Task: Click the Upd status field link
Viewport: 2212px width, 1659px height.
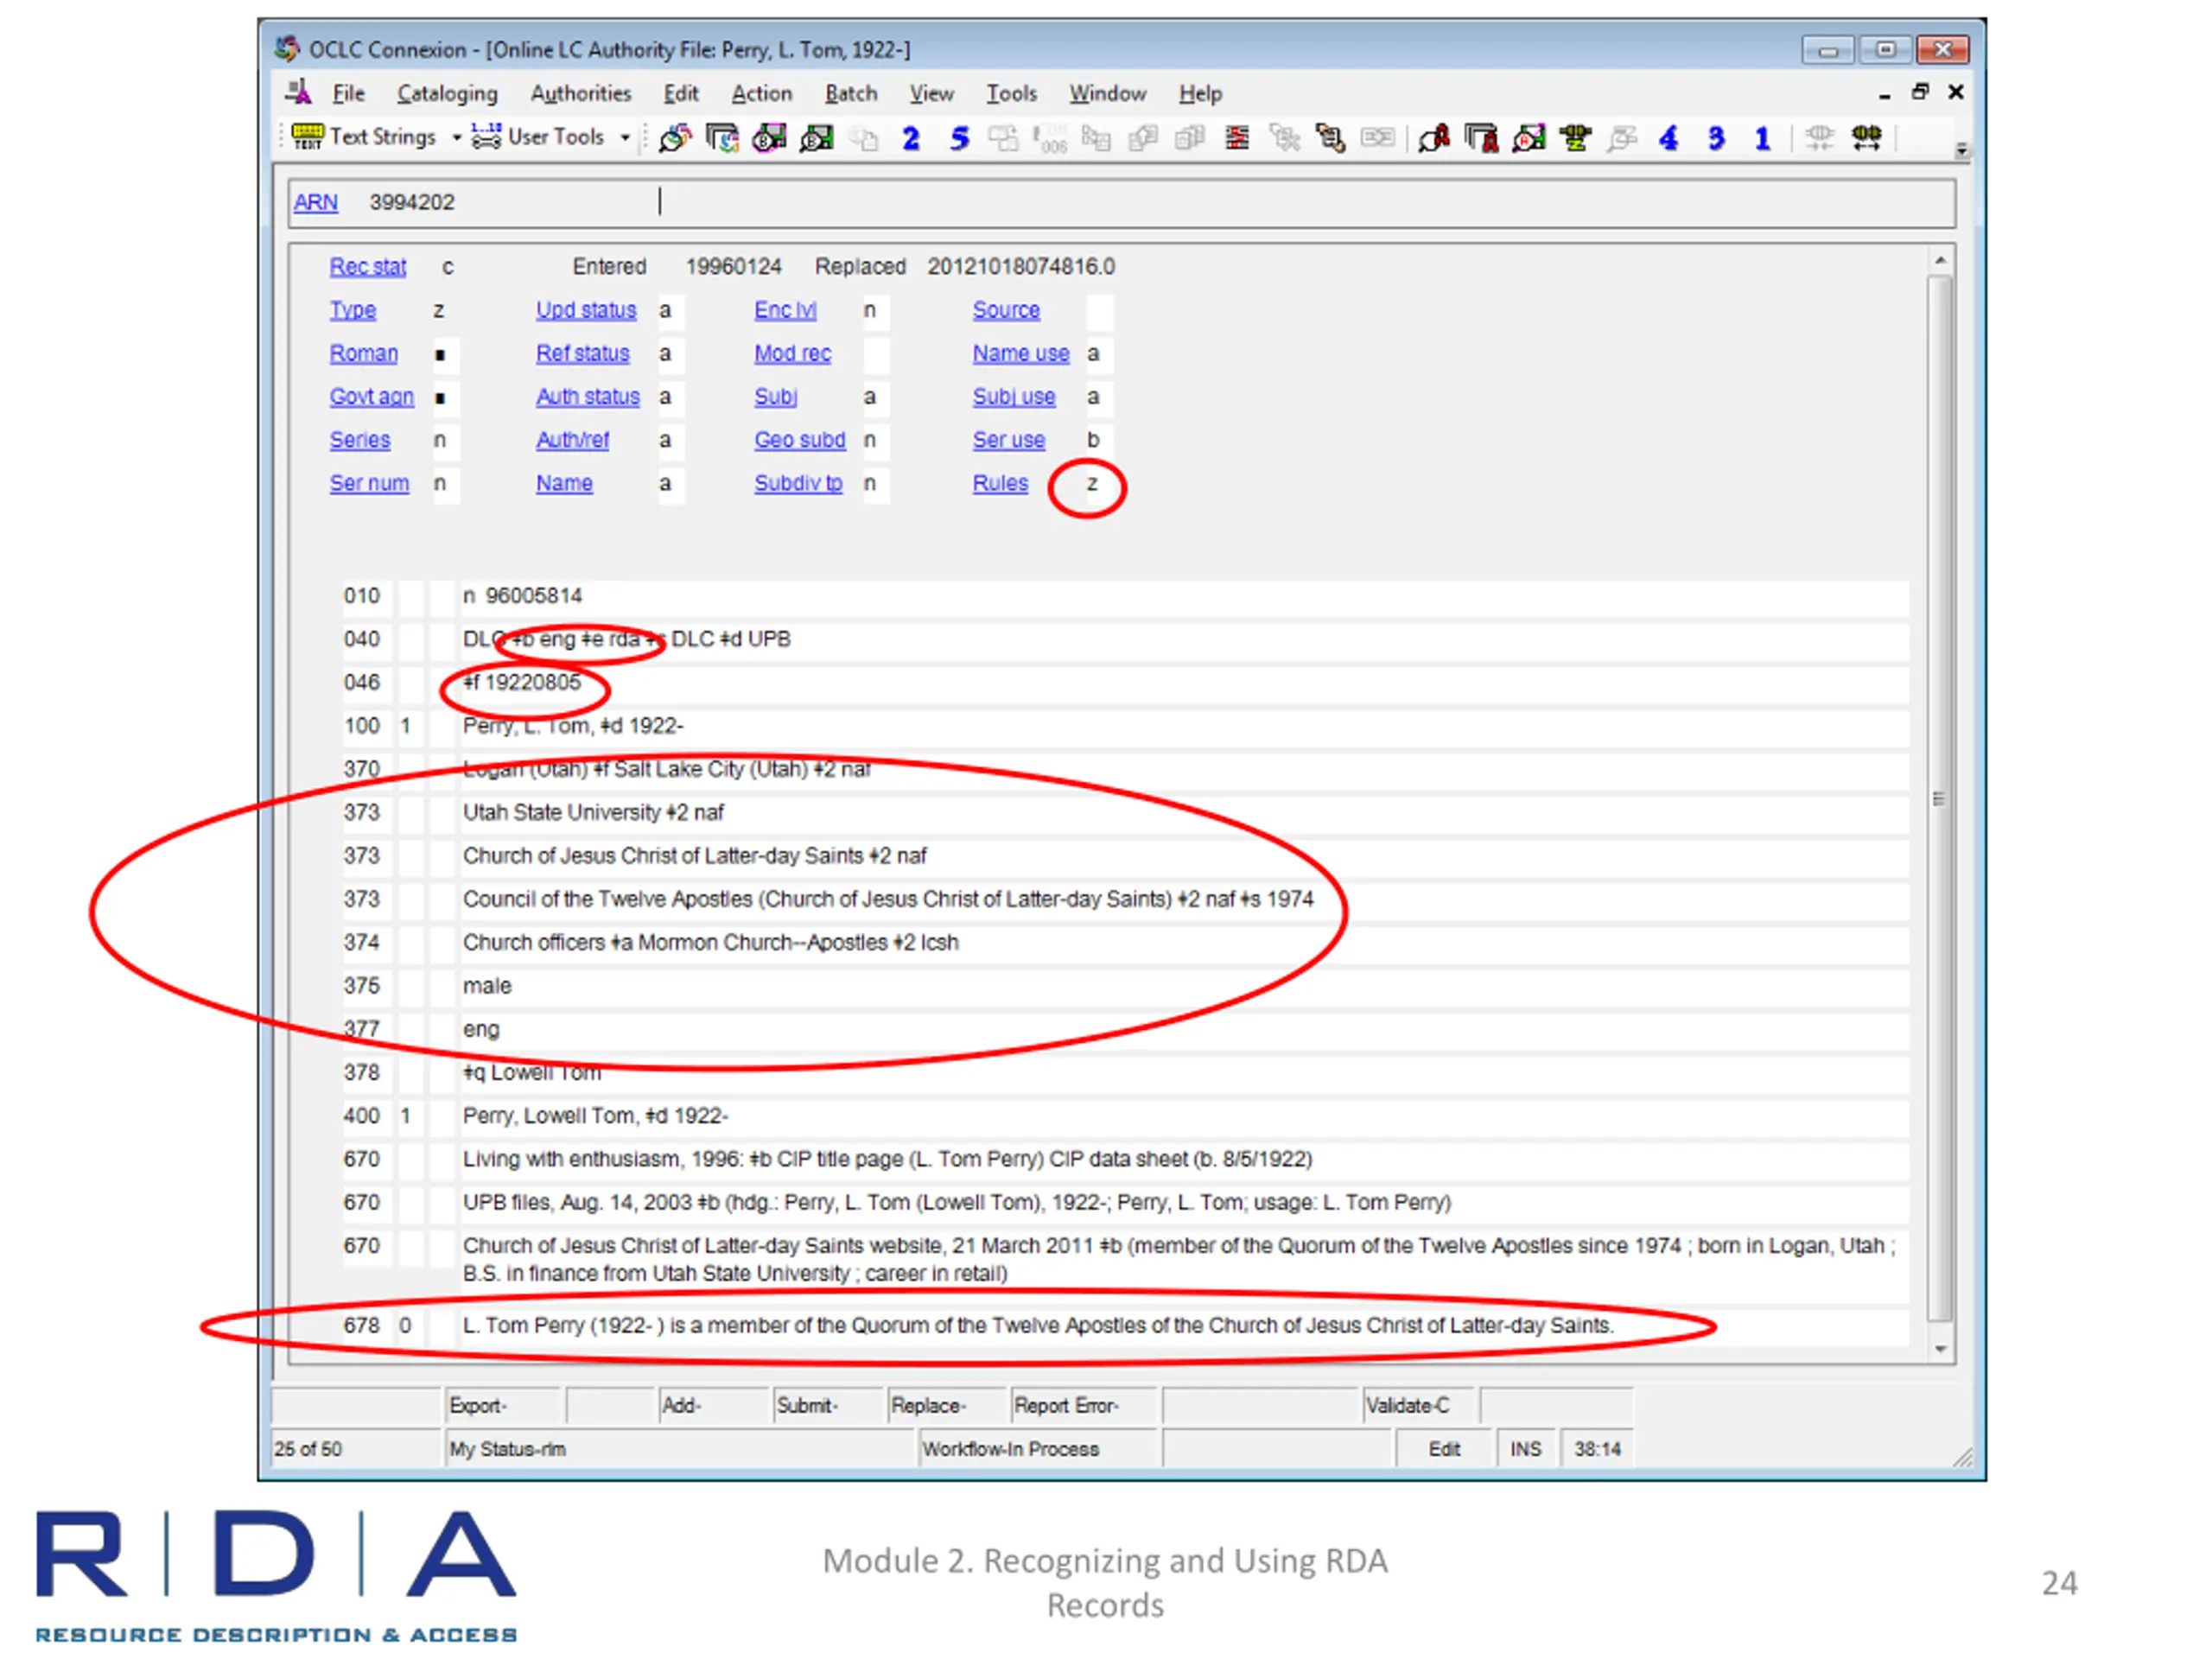Action: click(586, 310)
